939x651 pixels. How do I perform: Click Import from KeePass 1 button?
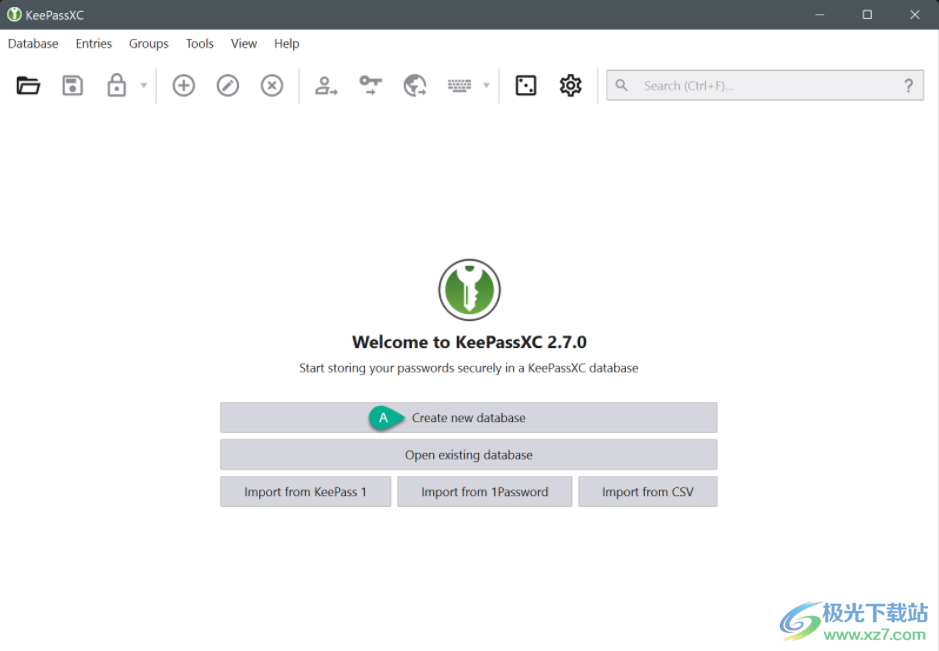305,492
